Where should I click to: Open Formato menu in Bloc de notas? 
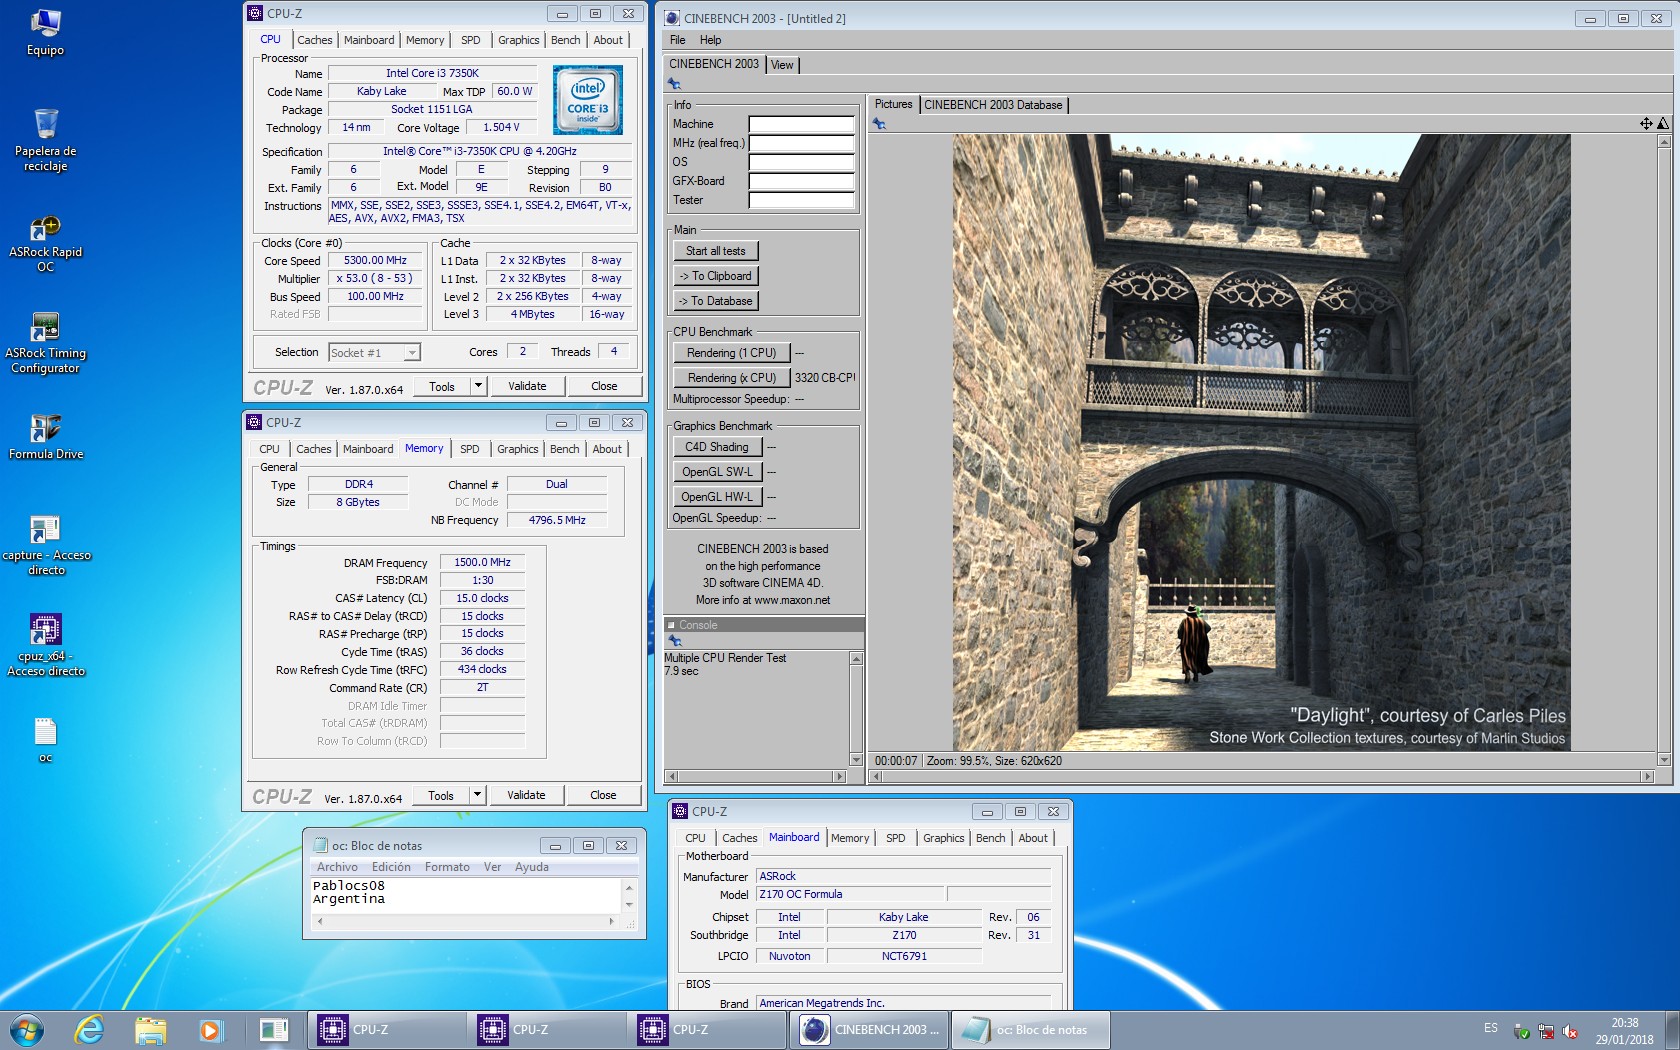tap(447, 867)
